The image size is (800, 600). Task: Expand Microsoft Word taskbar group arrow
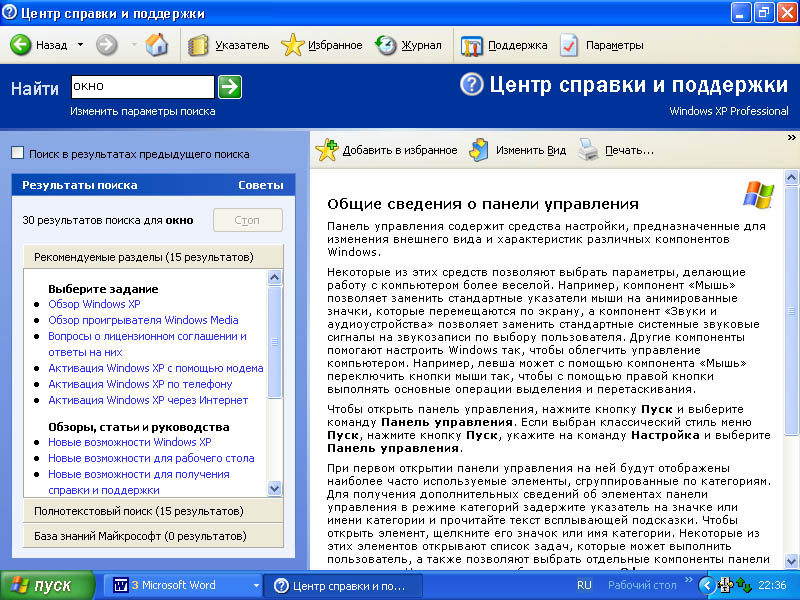[256, 586]
